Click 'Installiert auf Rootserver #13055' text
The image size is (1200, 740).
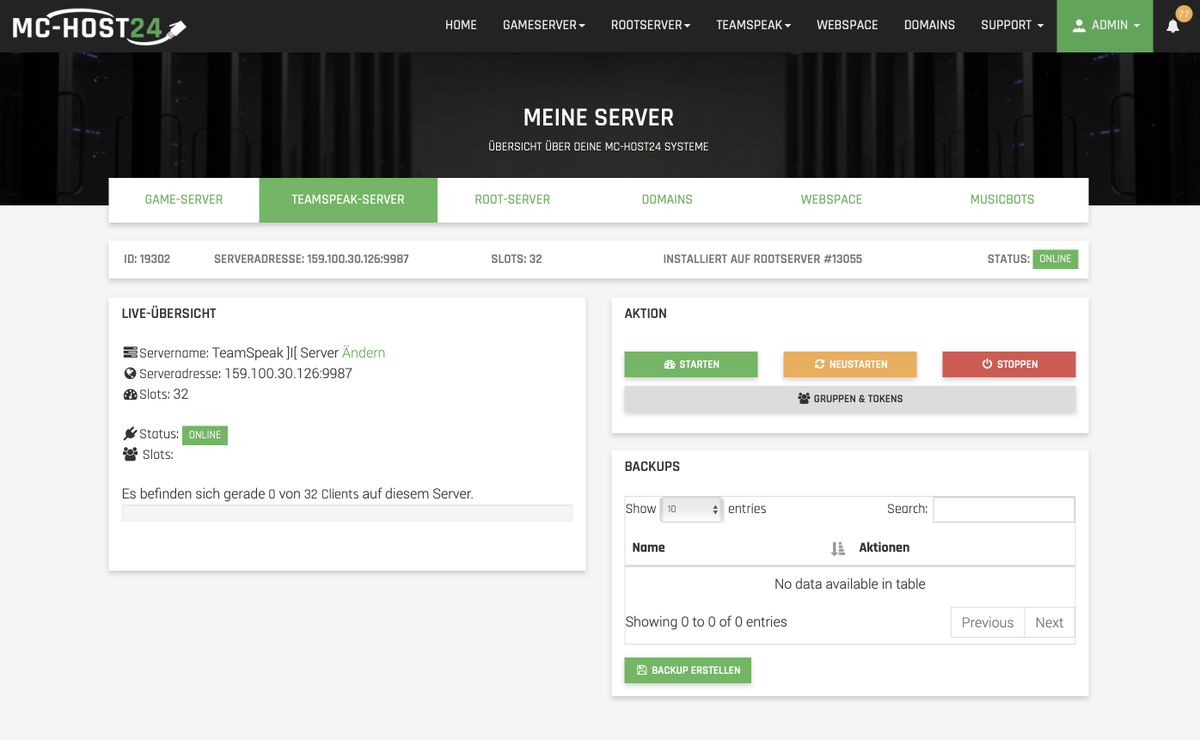(x=763, y=259)
